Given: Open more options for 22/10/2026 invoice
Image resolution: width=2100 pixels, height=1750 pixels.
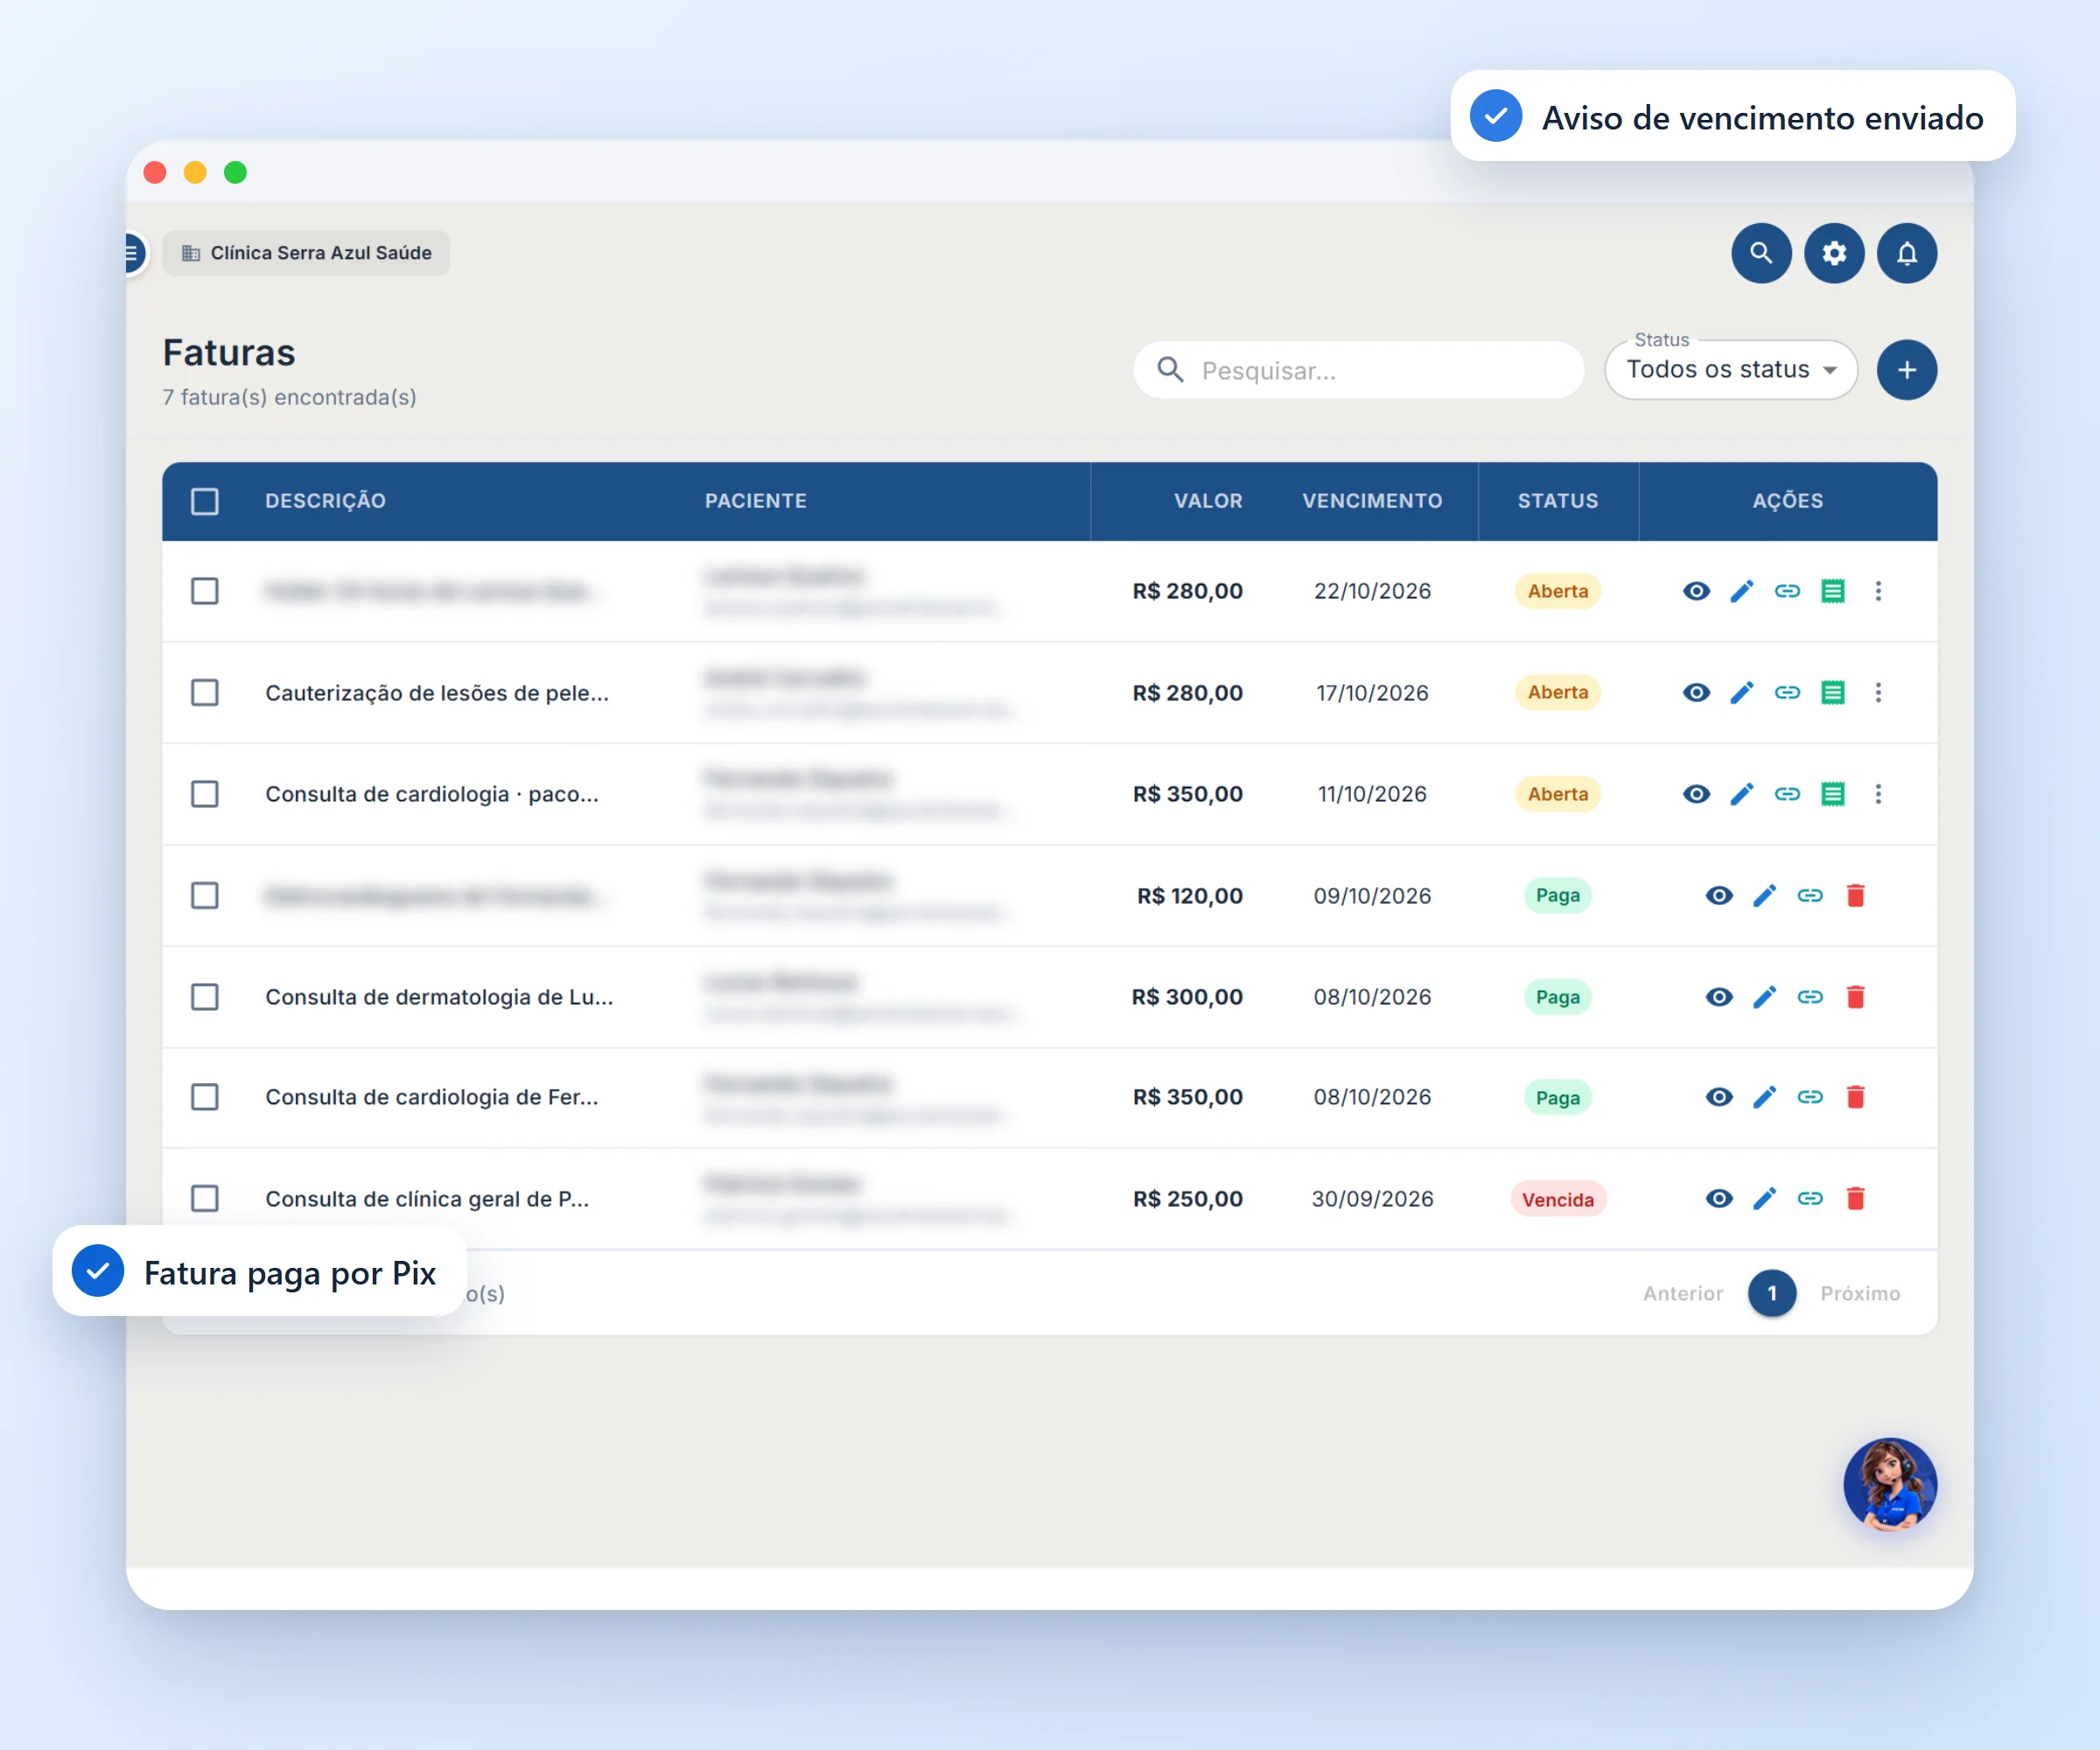Looking at the screenshot, I should point(1878,591).
